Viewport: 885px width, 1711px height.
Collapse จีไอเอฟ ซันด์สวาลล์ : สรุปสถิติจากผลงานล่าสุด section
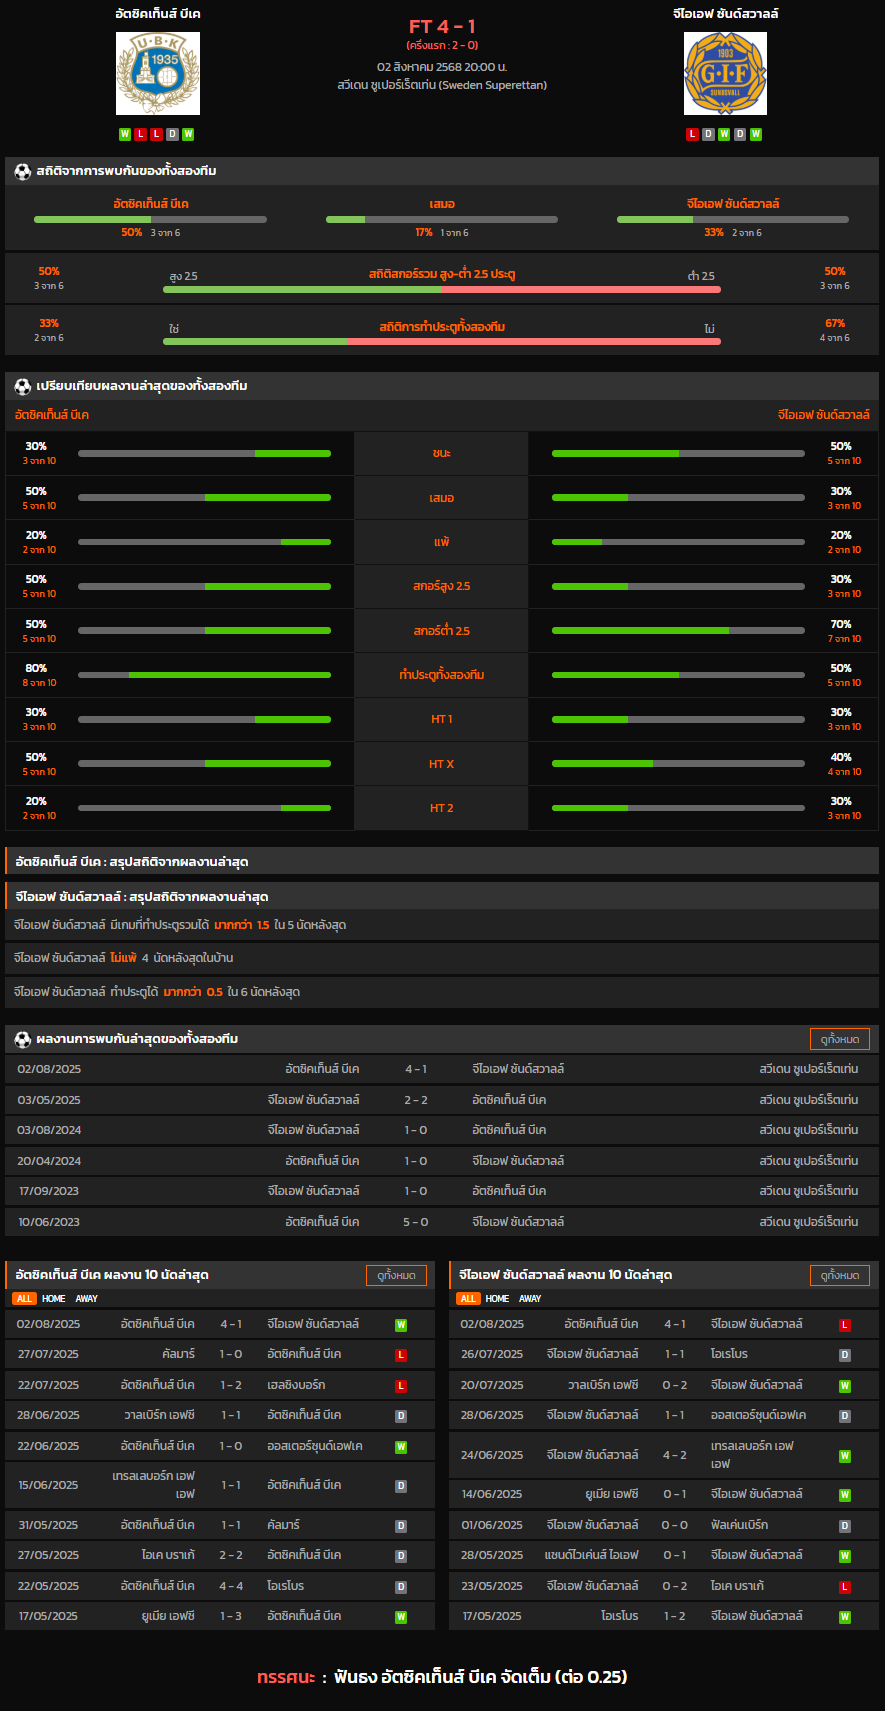(x=442, y=896)
